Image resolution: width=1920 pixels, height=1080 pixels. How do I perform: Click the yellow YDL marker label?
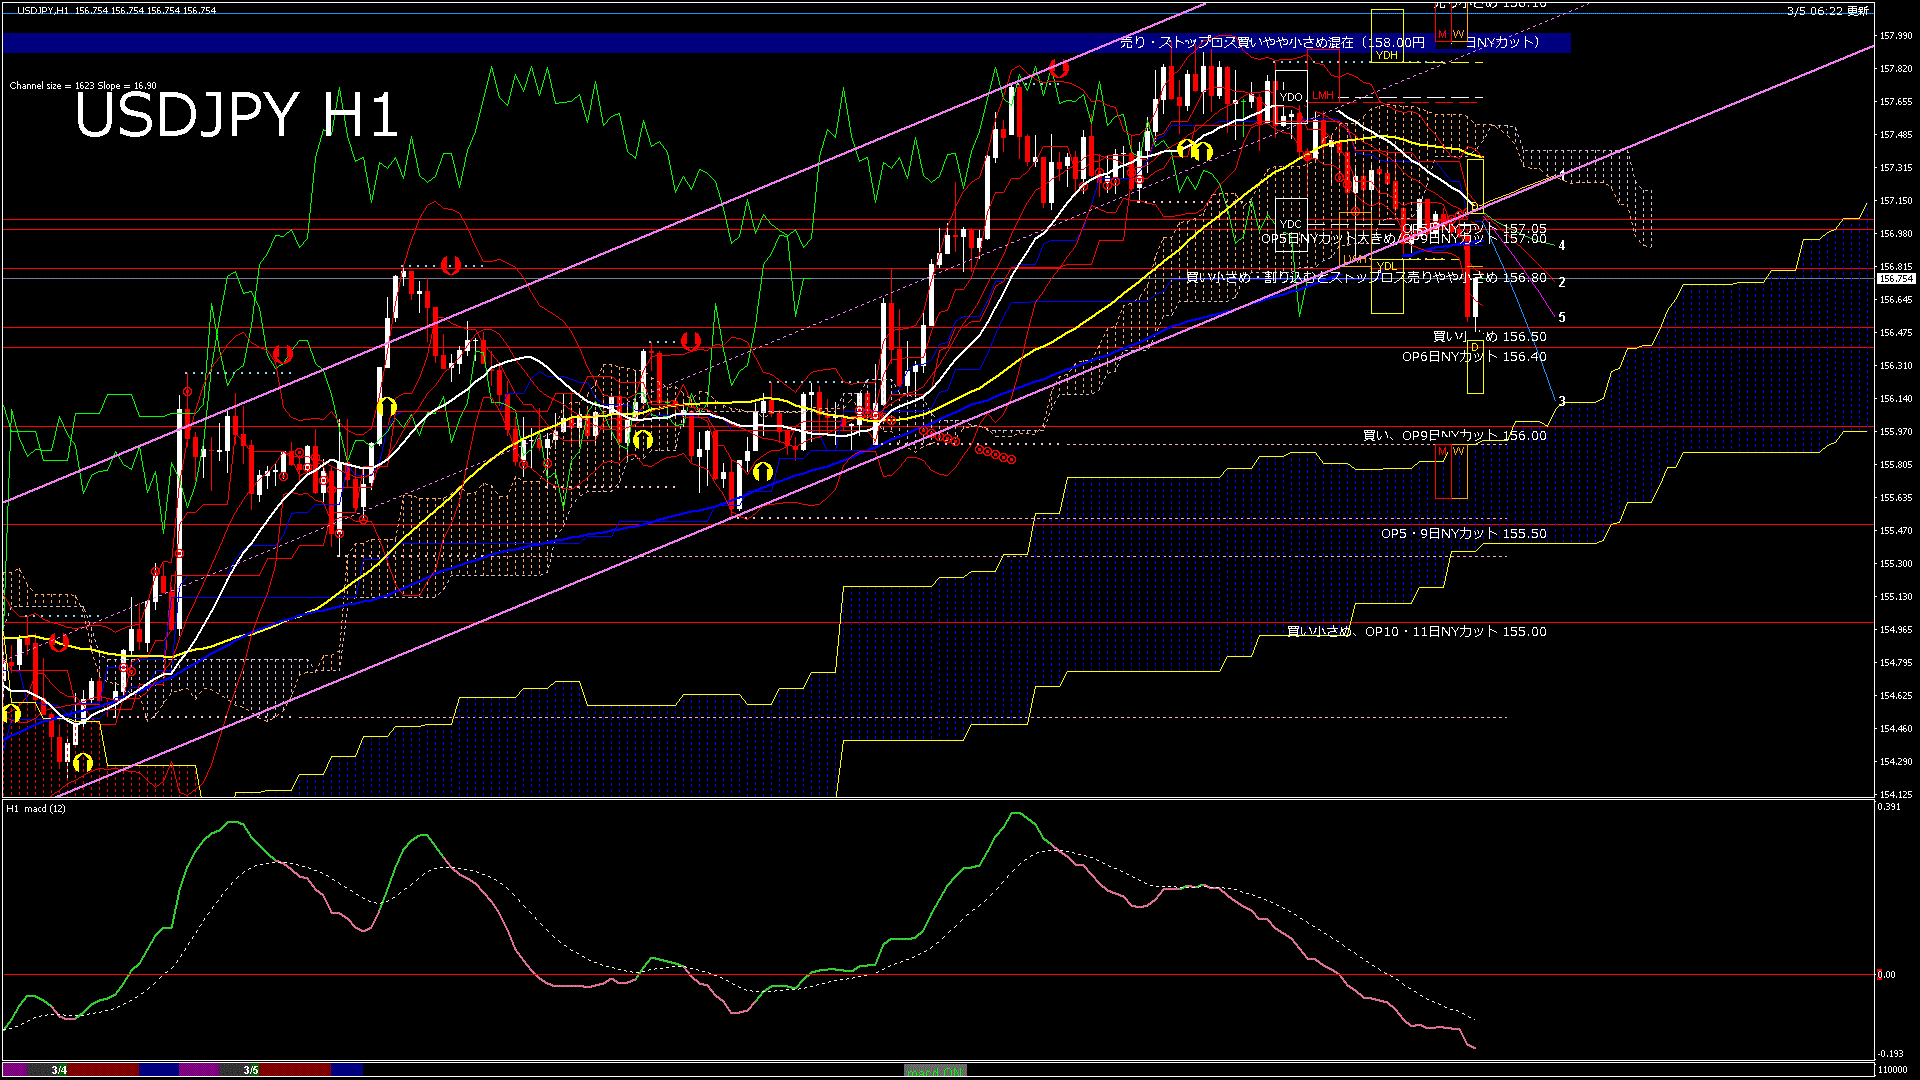click(x=1387, y=266)
